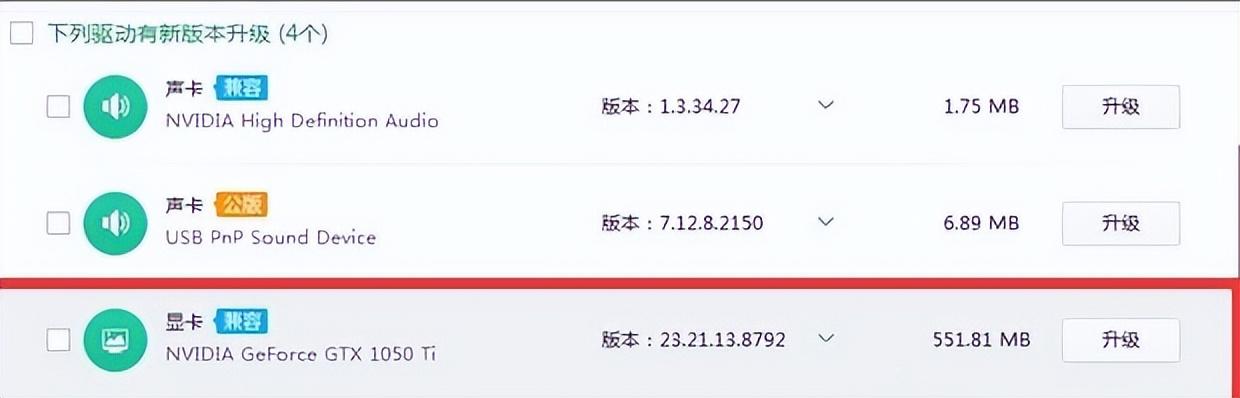The image size is (1240, 398).
Task: Click the GeForce GTX 1050 Ti display icon
Action: [x=114, y=339]
